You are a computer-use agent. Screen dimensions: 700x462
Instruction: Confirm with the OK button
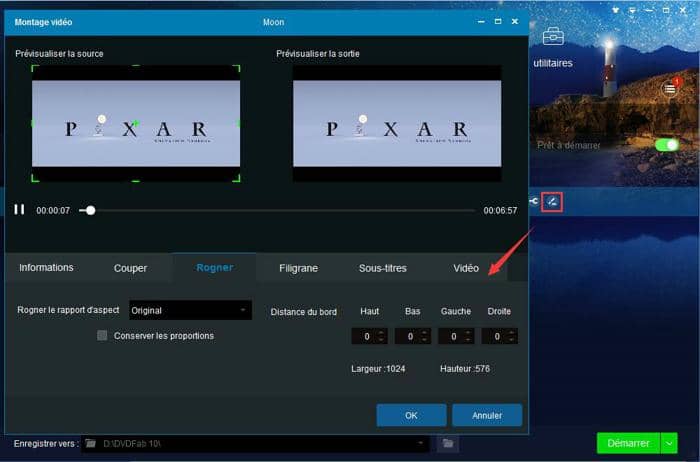coord(411,415)
